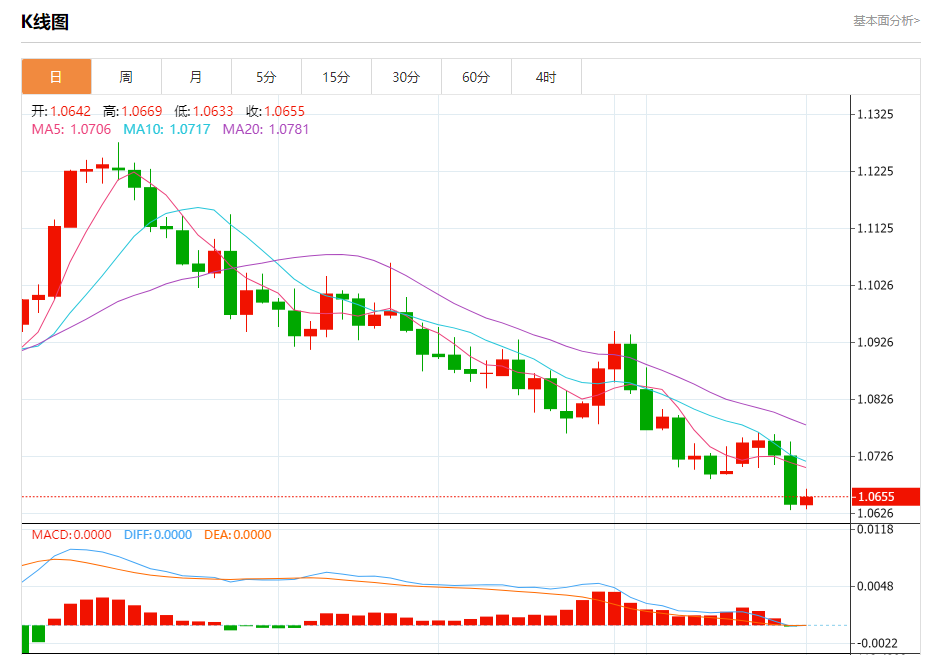Click the 1.0926 price axis label
Viewport: 929px width, 655px height.
point(875,342)
